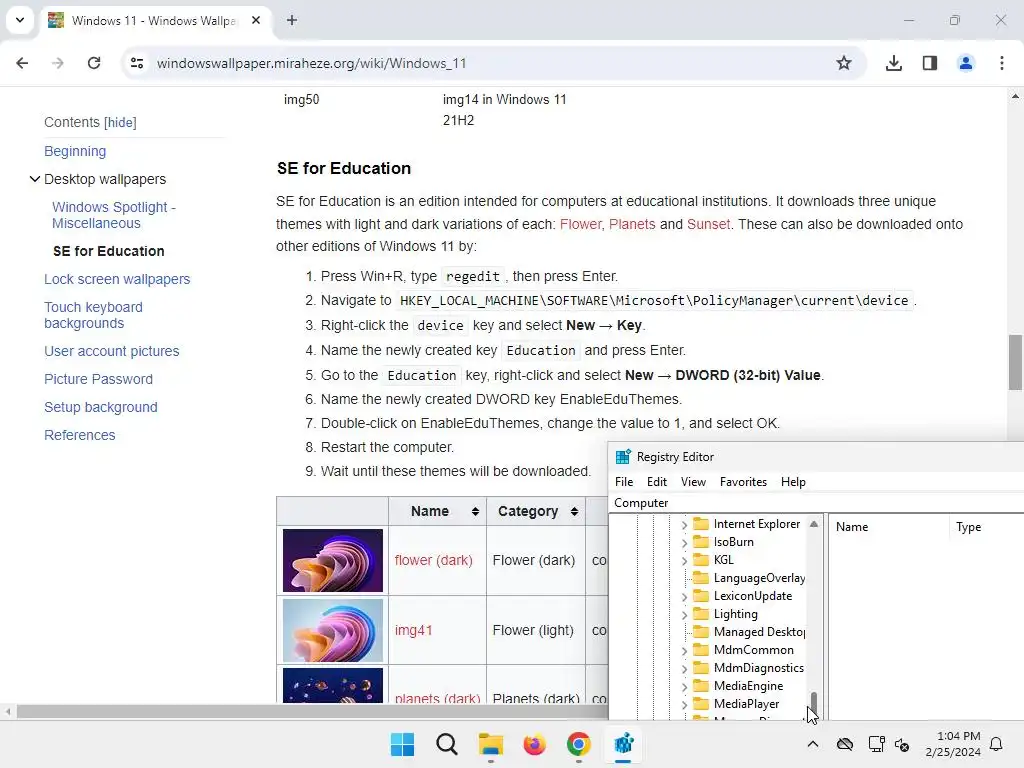Open Registry Editor Edit menu
Image resolution: width=1024 pixels, height=768 pixels.
tap(656, 481)
